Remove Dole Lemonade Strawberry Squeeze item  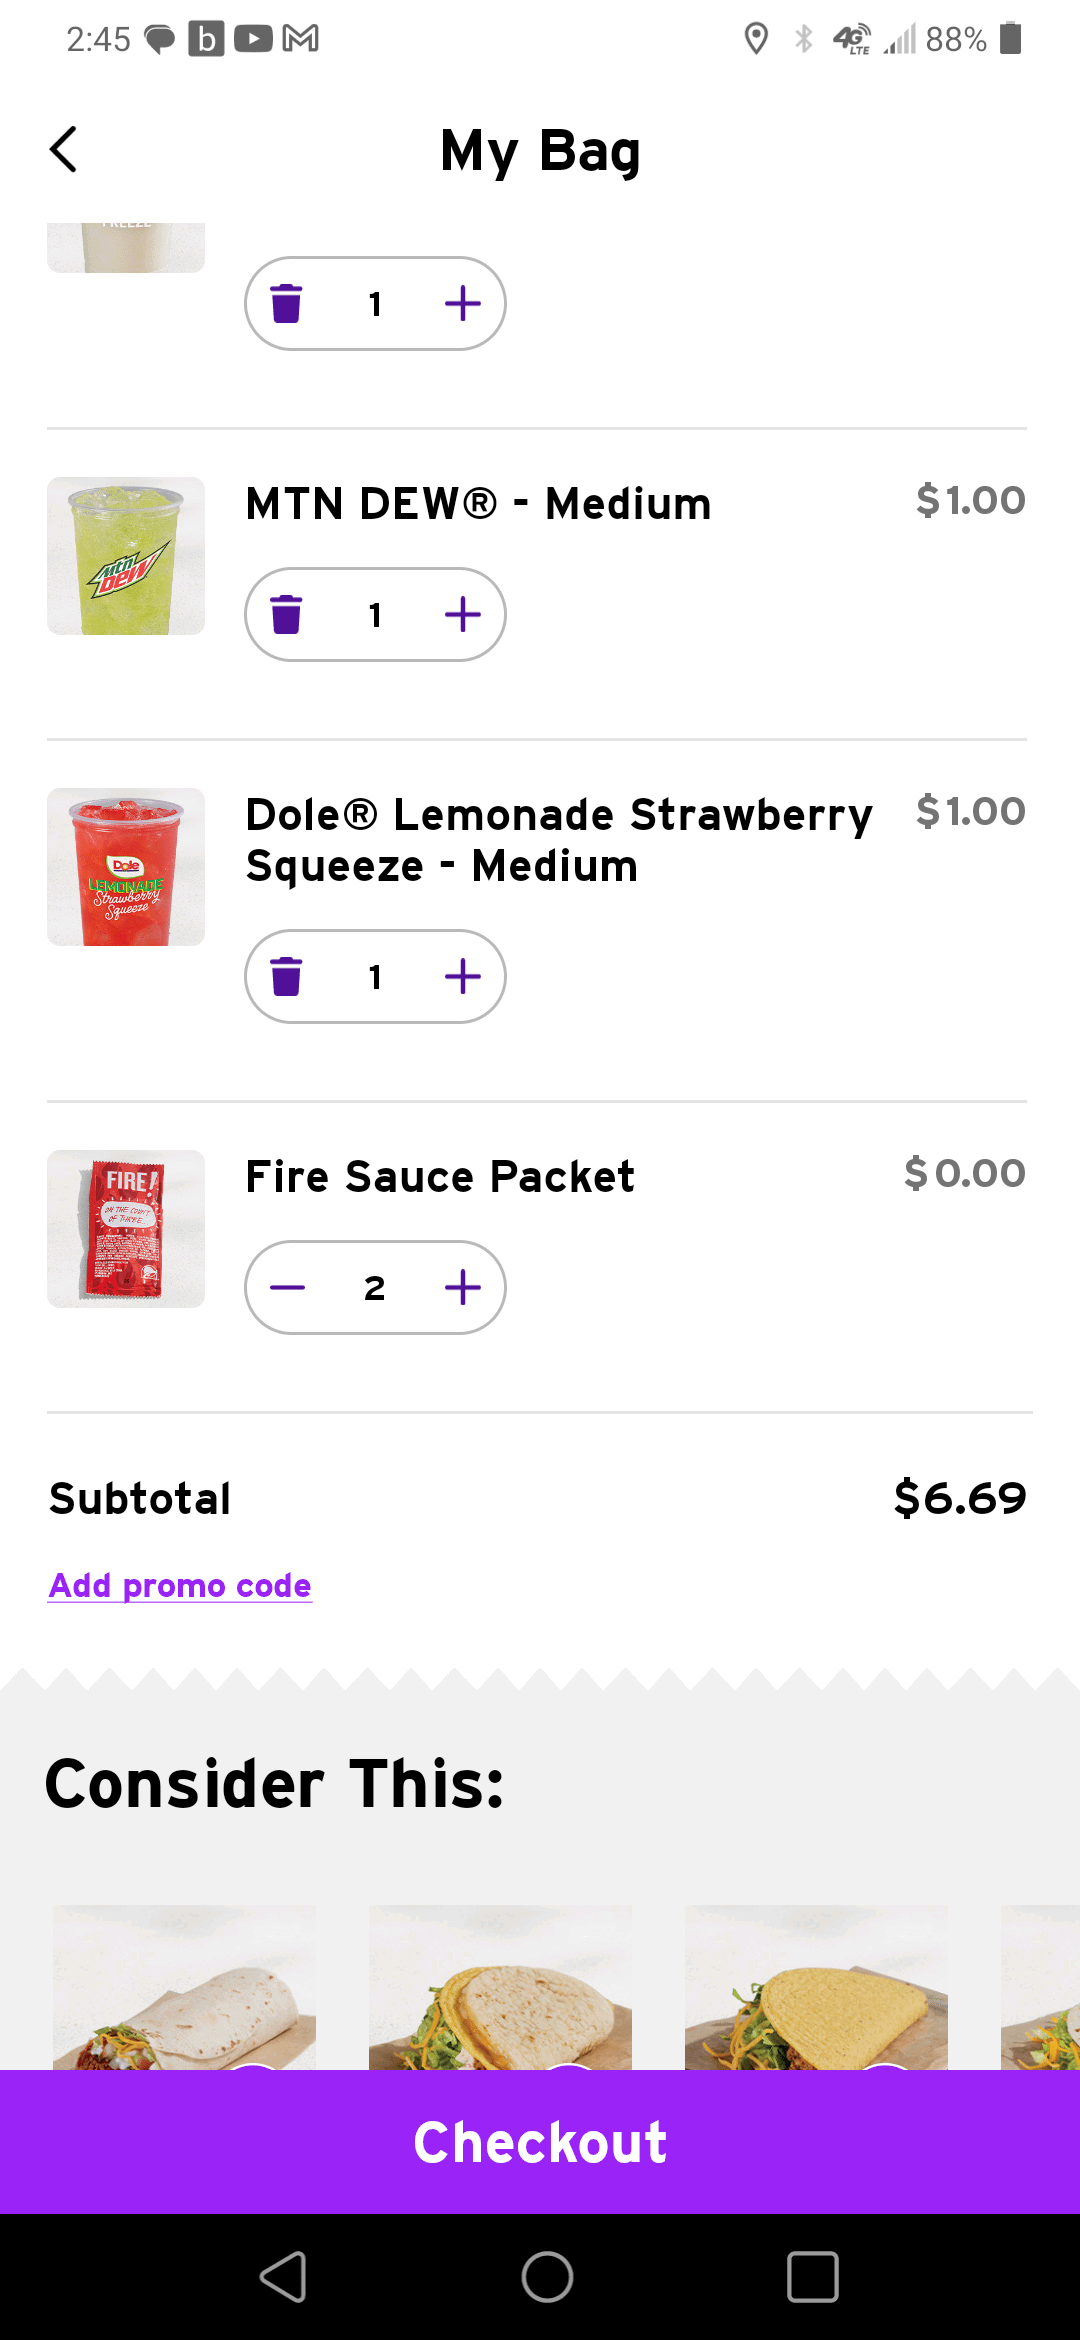[287, 976]
